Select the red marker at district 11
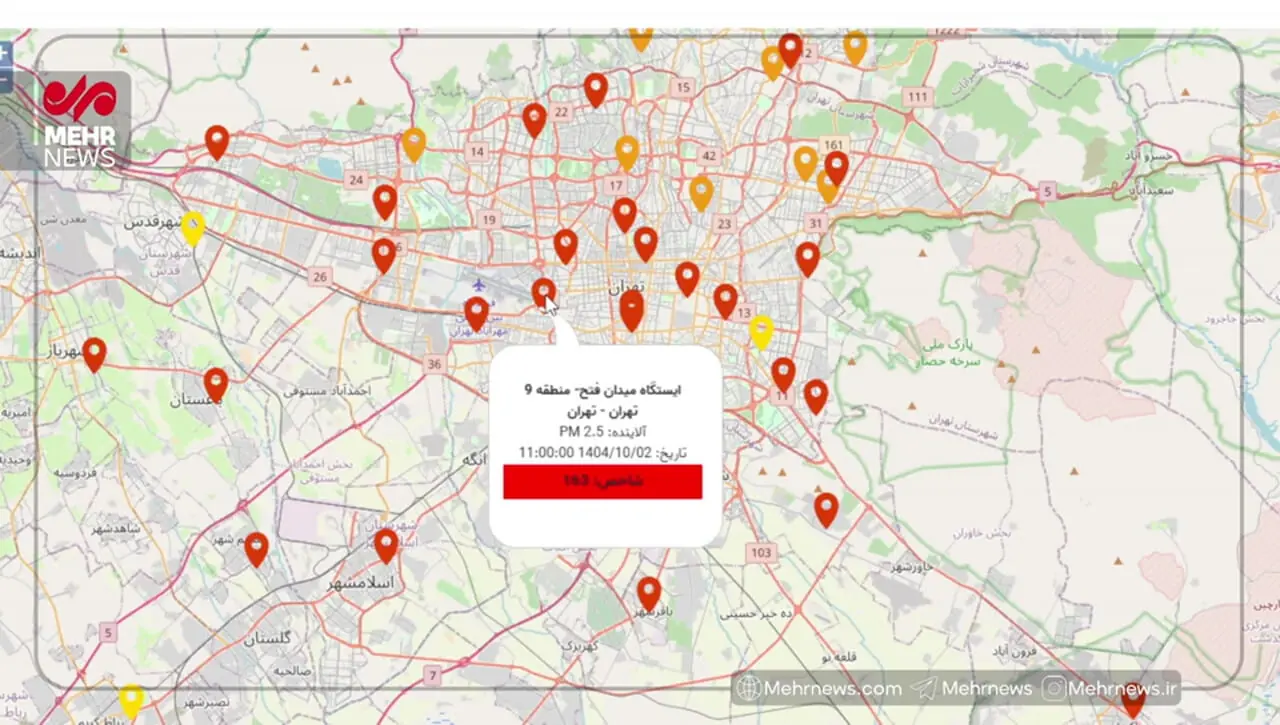Screen dimensions: 1280x725 783,373
